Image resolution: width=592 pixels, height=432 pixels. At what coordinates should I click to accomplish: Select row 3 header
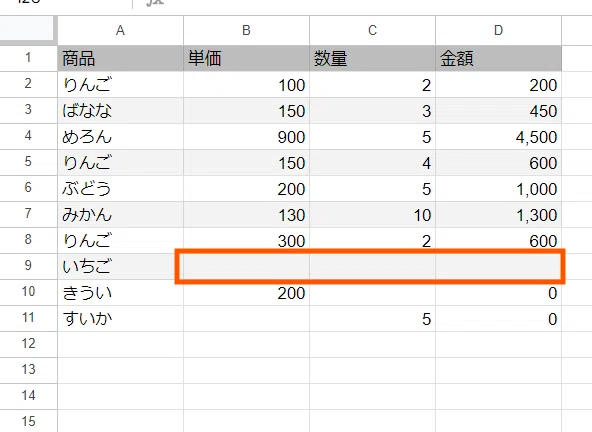28,110
